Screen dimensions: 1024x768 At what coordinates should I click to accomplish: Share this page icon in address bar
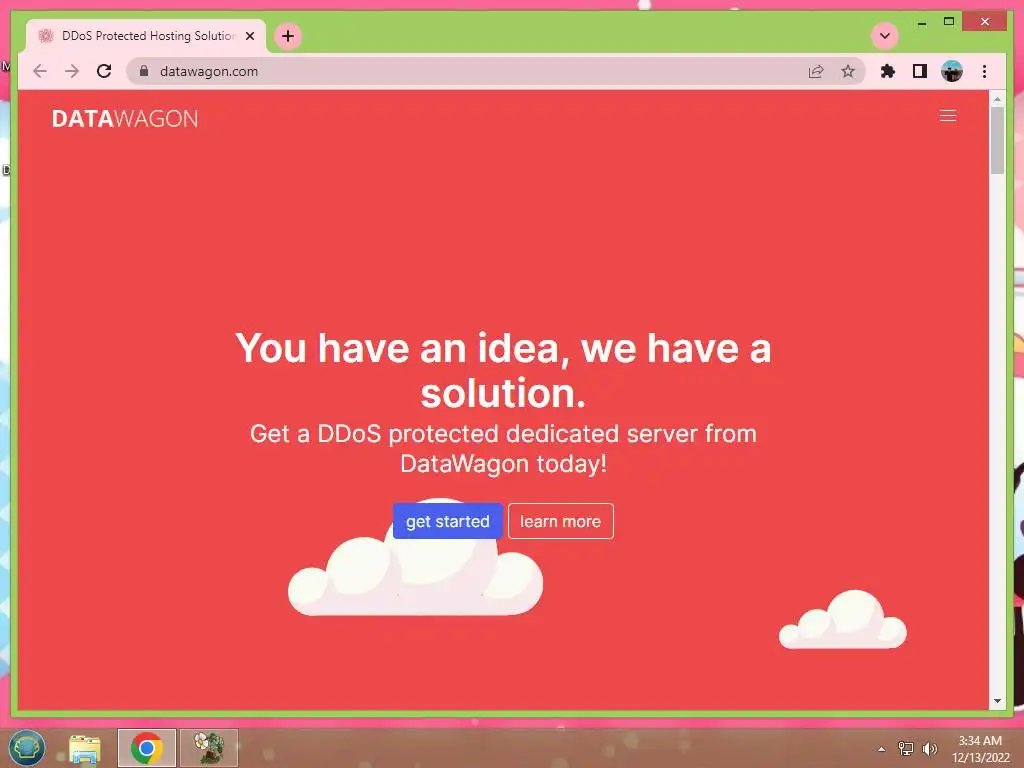pos(816,71)
